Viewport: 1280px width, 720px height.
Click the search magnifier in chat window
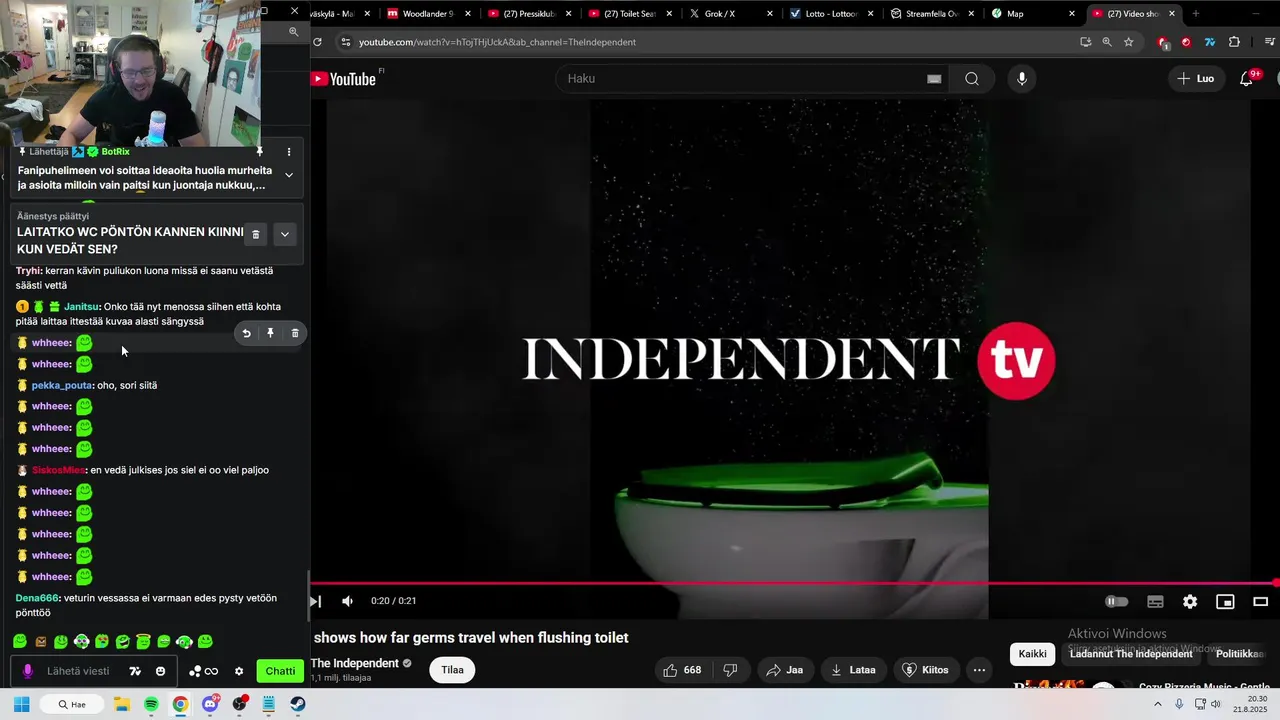click(x=293, y=32)
